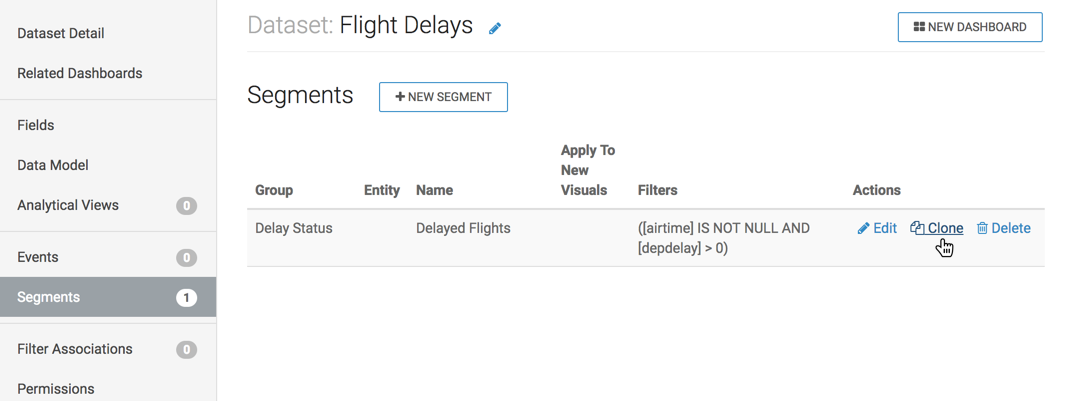Viewport: 1075px width, 401px height.
Task: Open Dataset Detail in sidebar
Action: point(61,33)
